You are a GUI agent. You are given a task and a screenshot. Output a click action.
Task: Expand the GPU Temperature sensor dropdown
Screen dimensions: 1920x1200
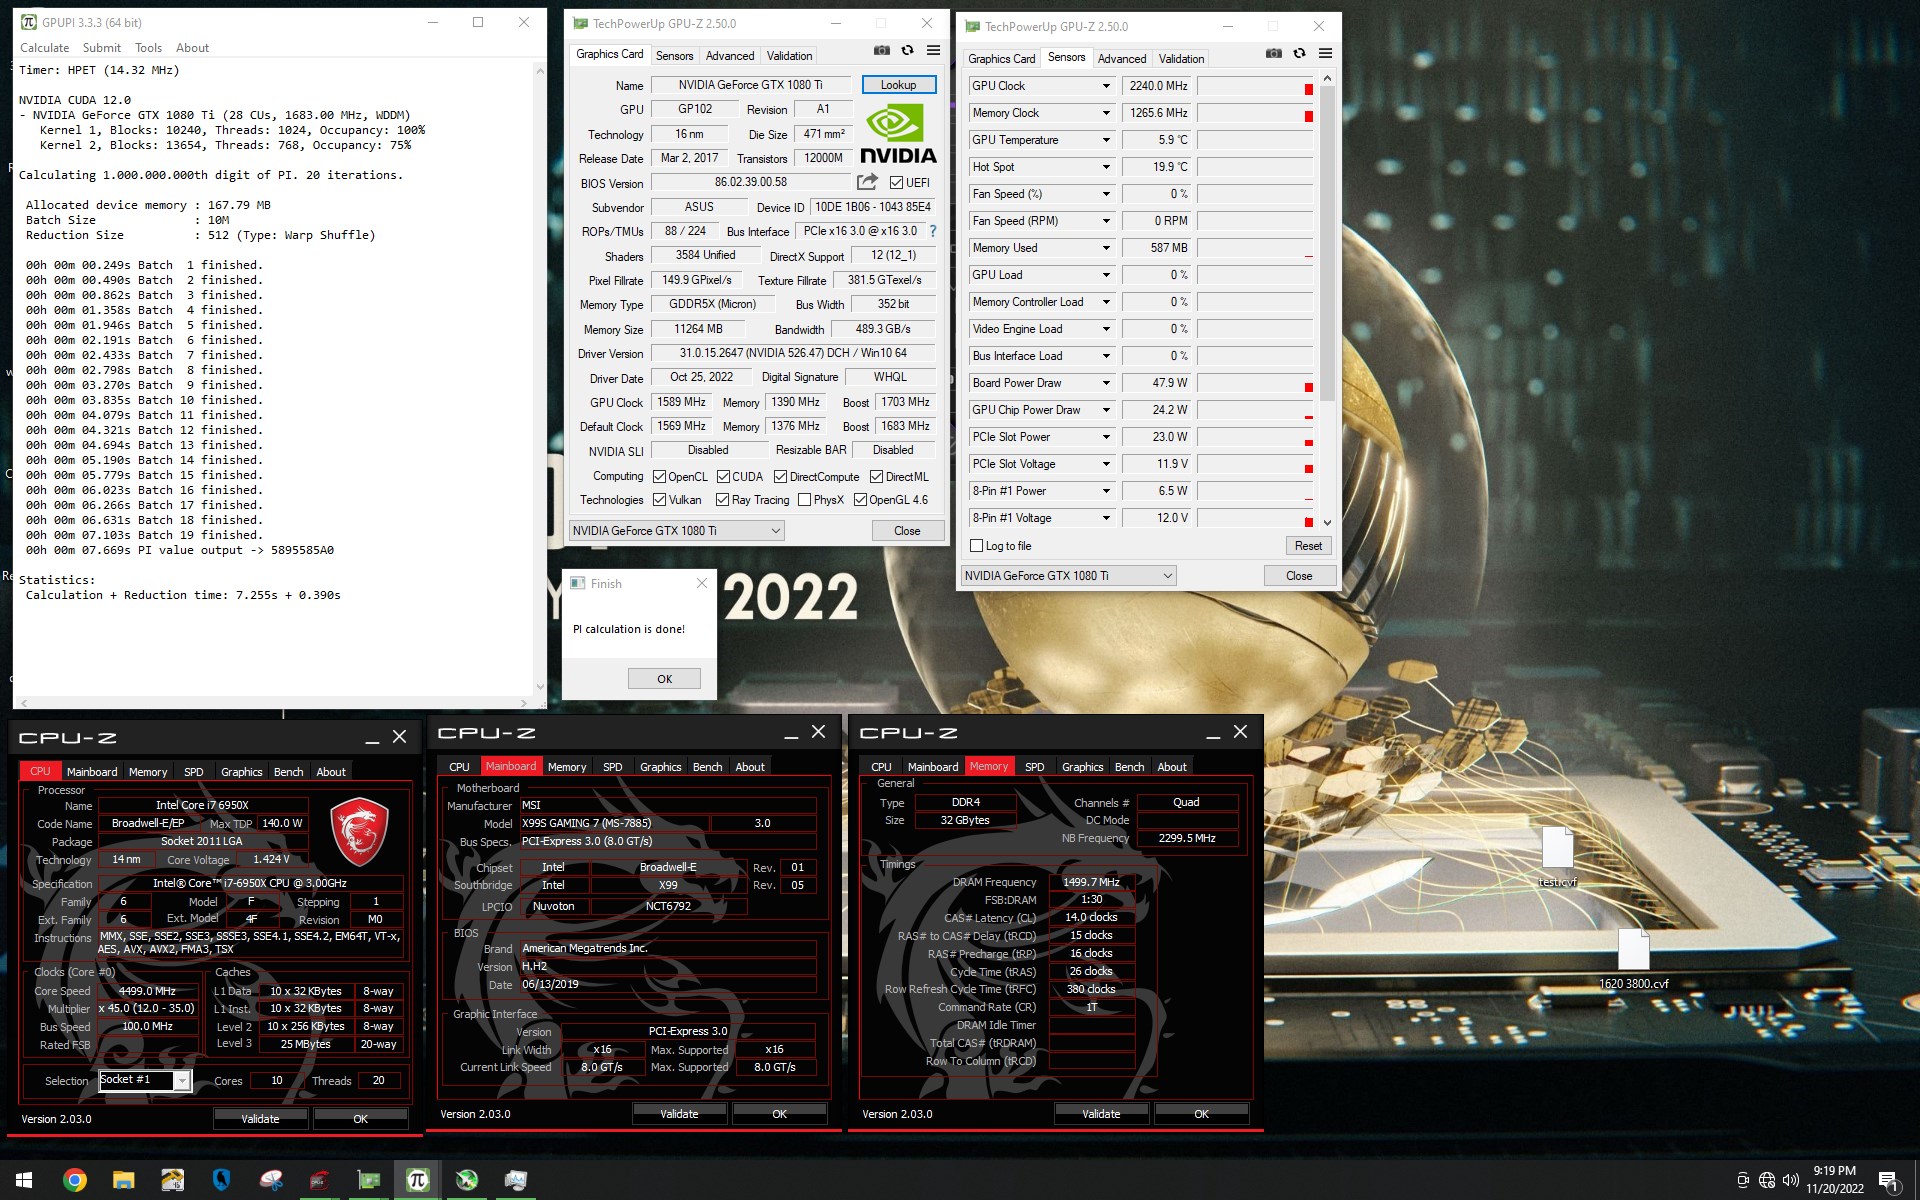click(1106, 140)
